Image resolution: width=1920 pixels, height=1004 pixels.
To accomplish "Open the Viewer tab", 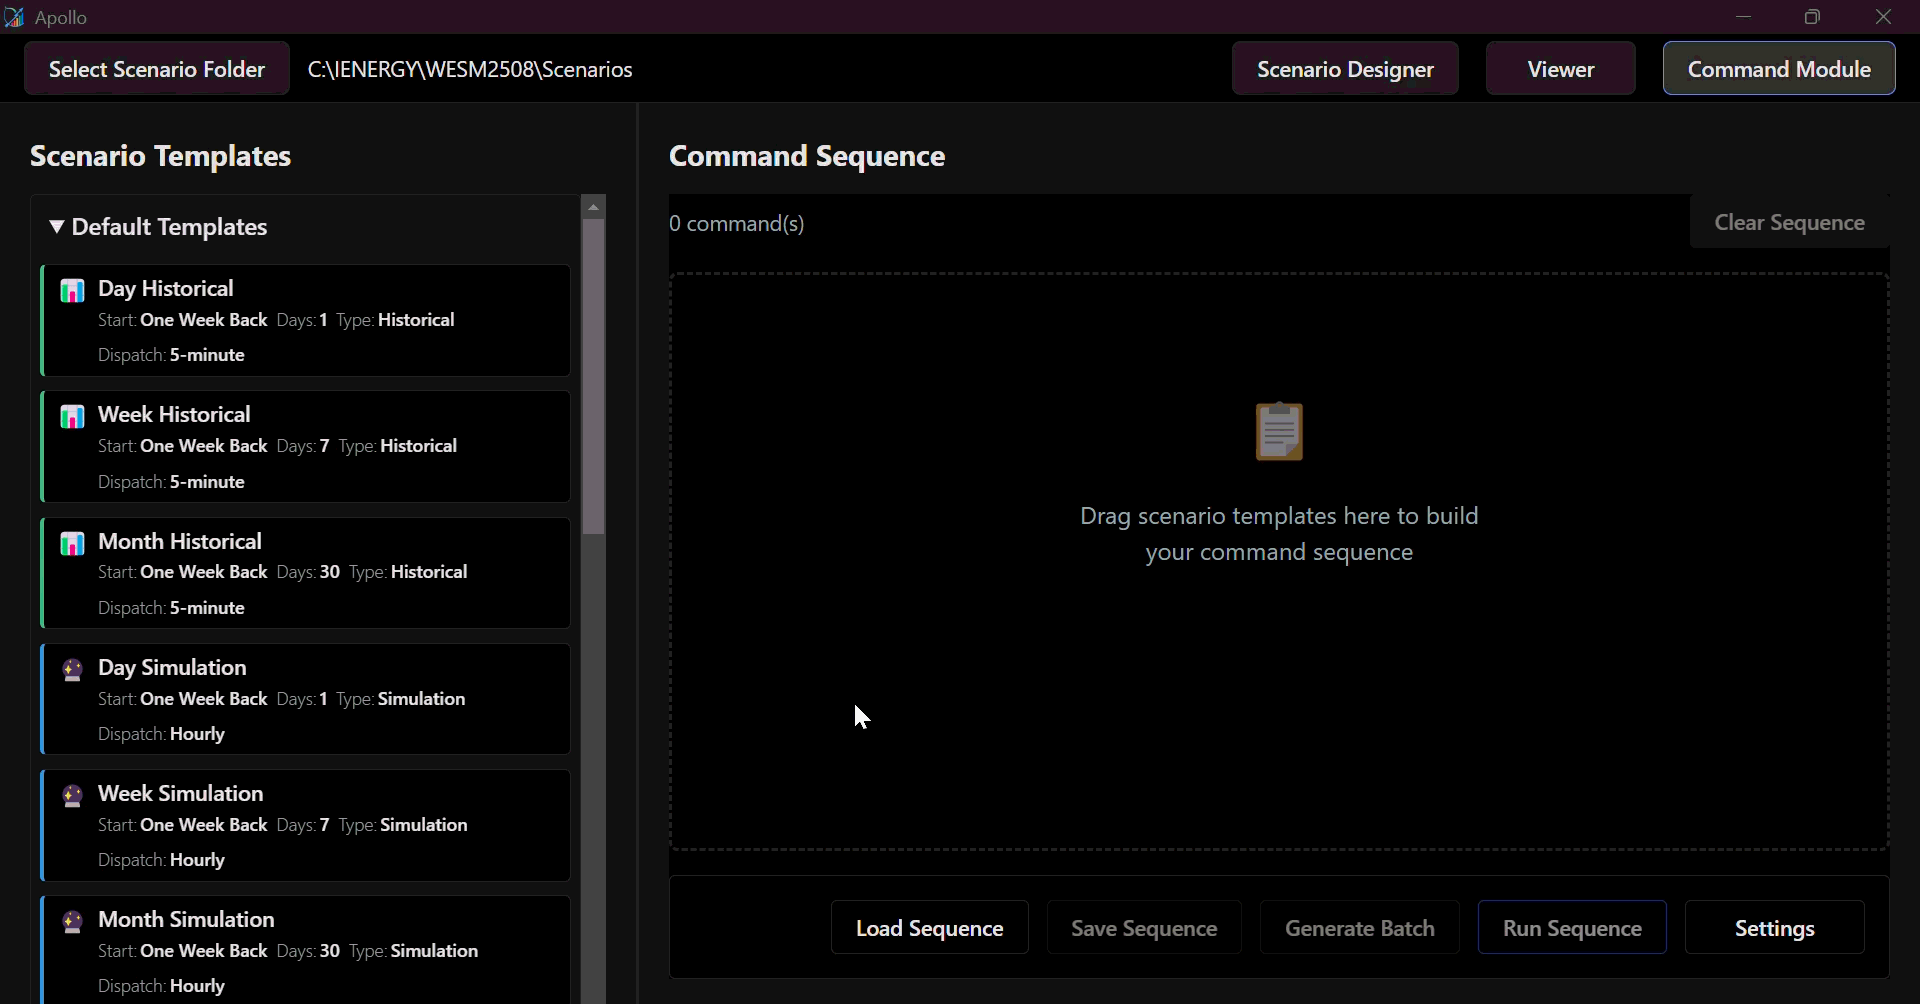I will [1560, 69].
